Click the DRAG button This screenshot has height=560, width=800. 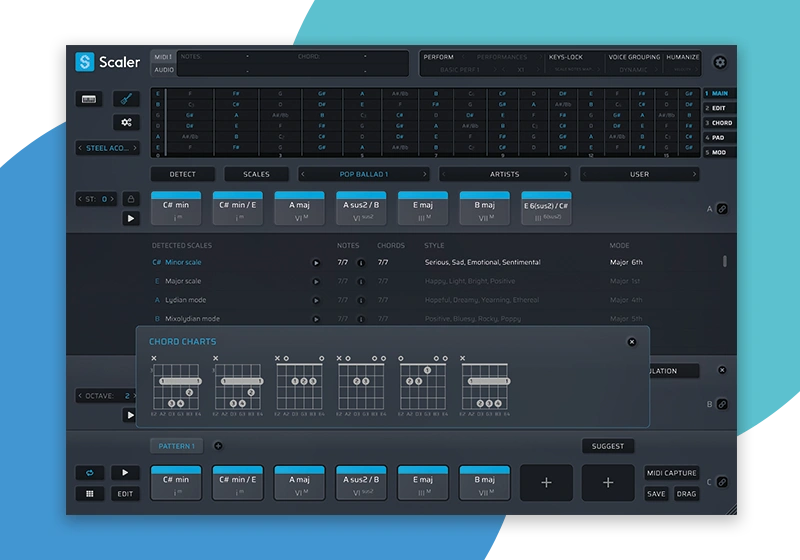click(x=686, y=494)
